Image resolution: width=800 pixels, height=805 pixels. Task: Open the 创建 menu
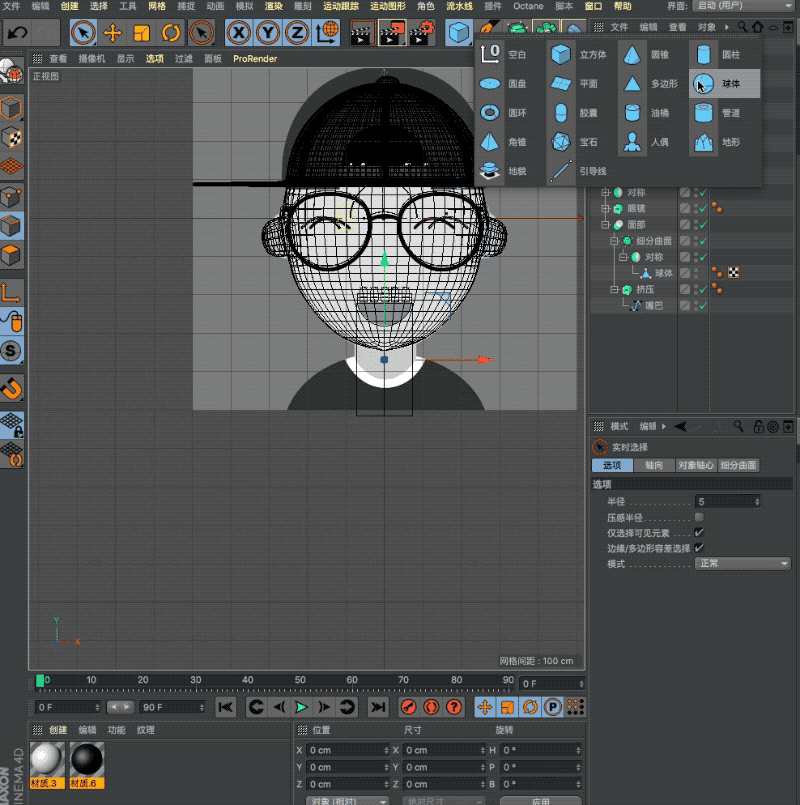(x=69, y=6)
